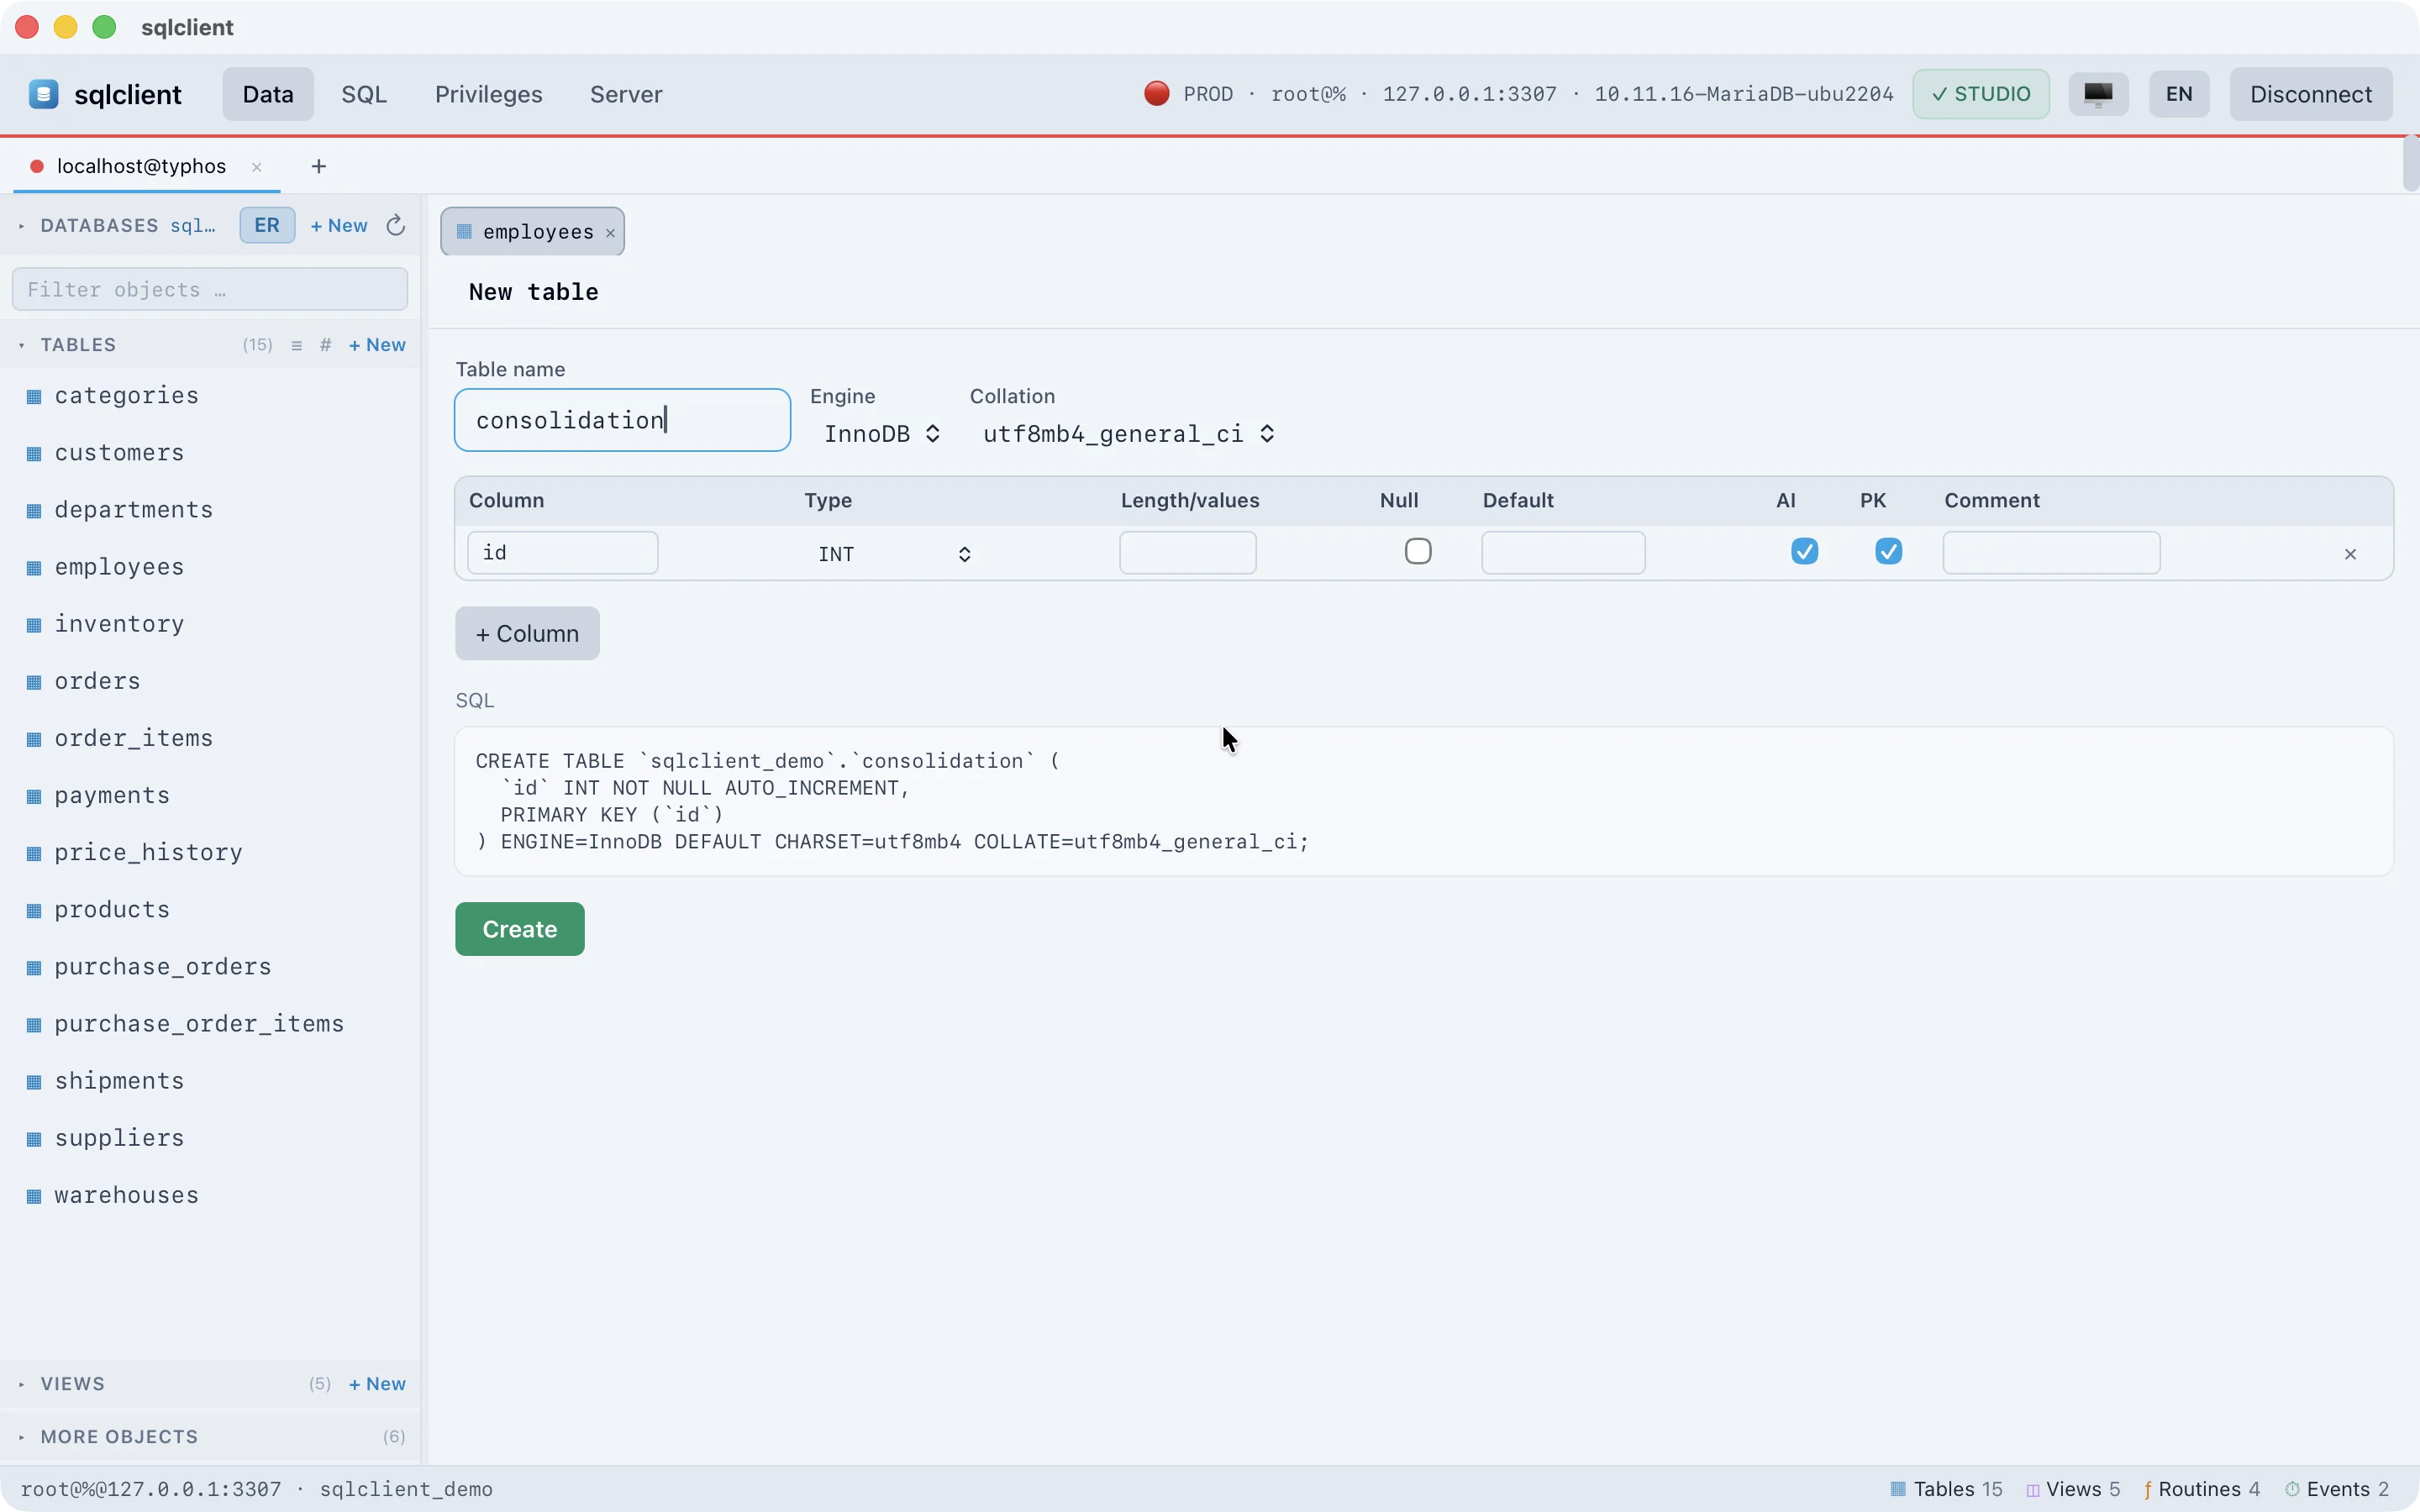The height and width of the screenshot is (1512, 2420).
Task: Click the suppliers table icon
Action: click(34, 1139)
